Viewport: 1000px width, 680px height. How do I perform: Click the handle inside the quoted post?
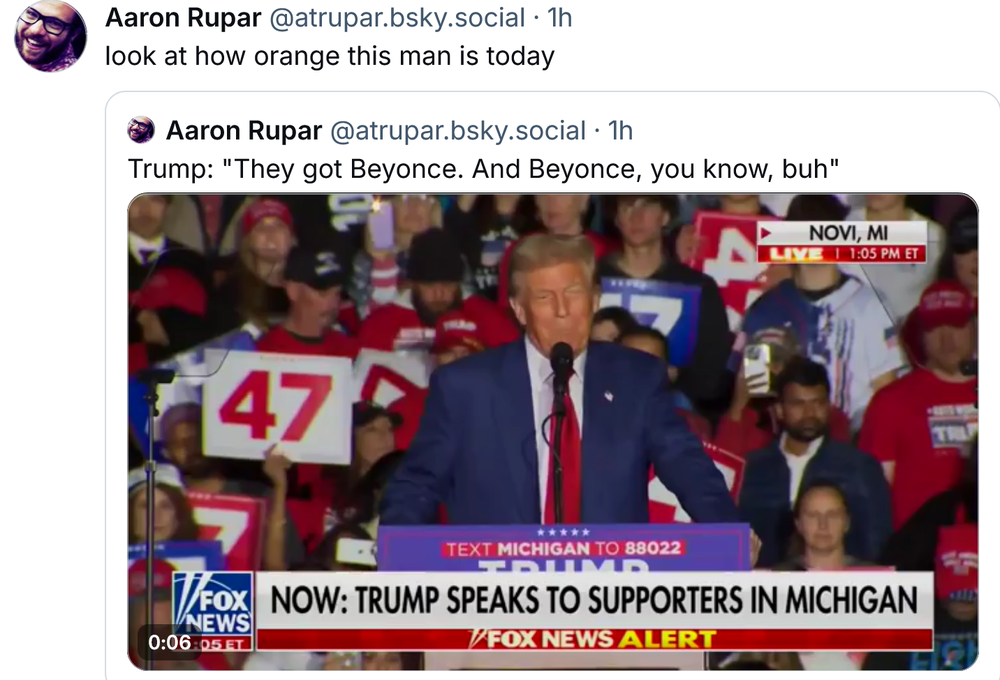coord(457,131)
